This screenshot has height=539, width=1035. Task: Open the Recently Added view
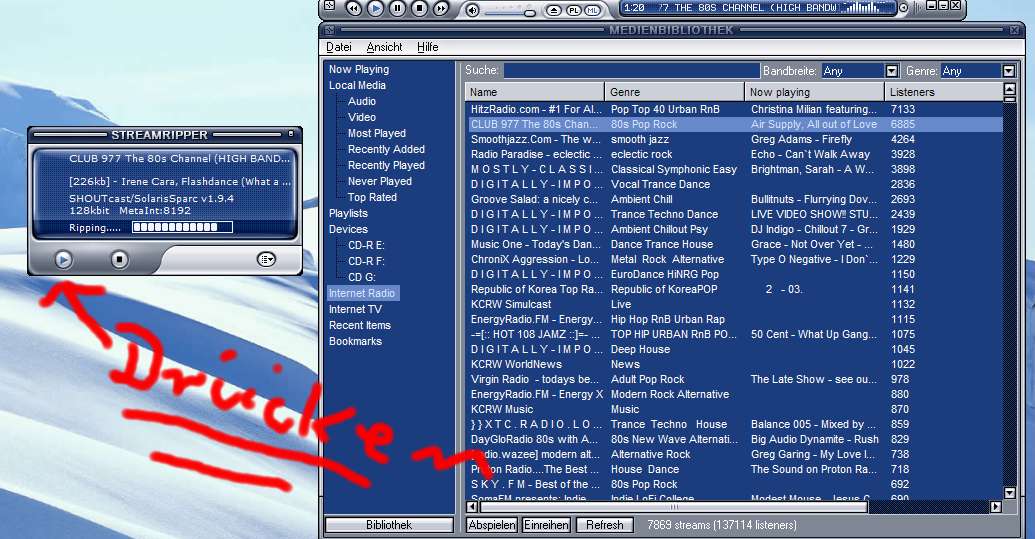pyautogui.click(x=386, y=149)
